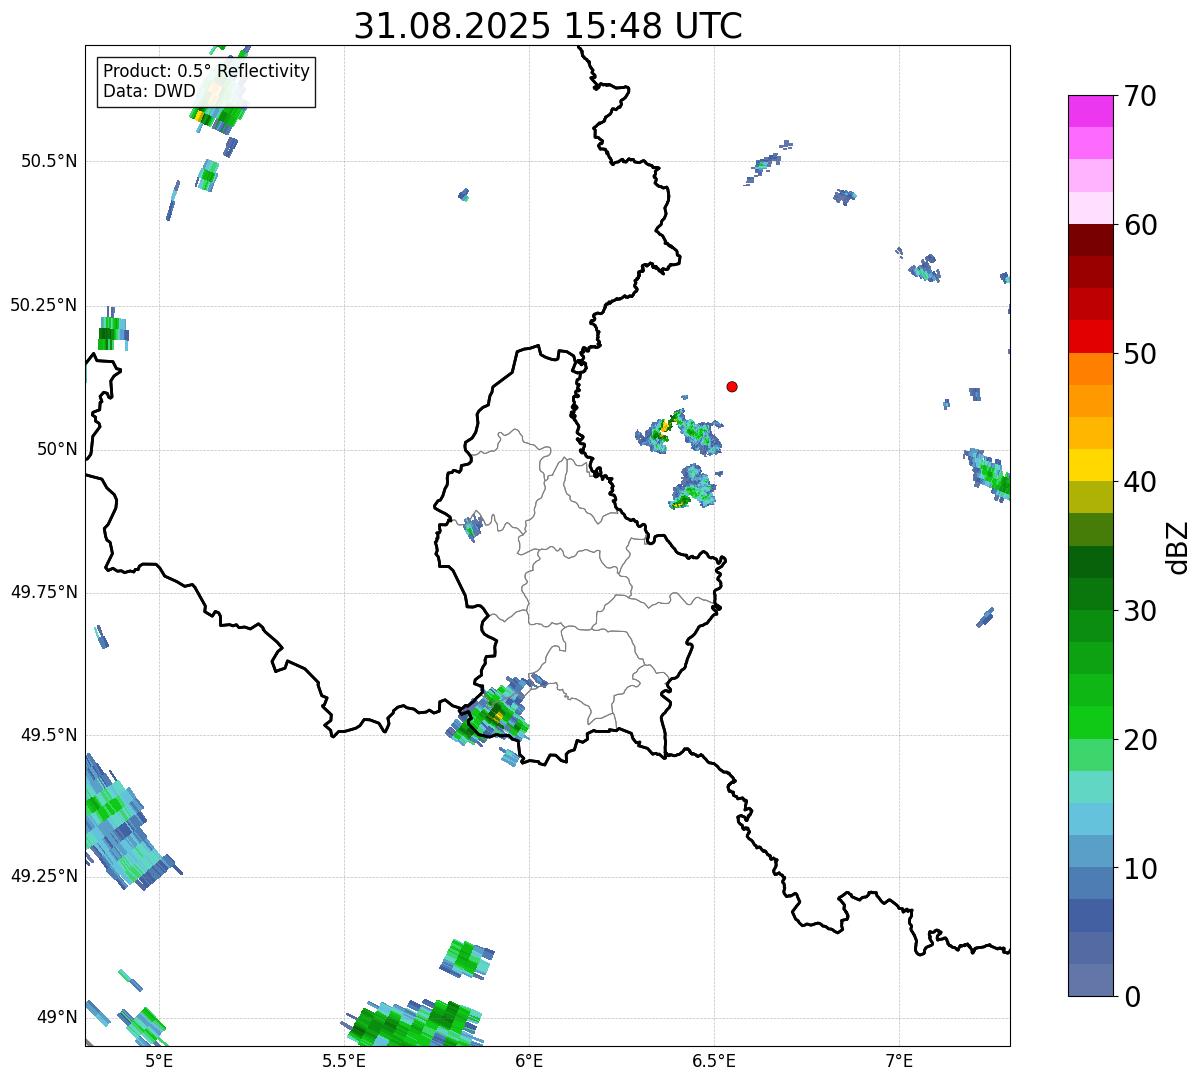Click the red station marker dot
The width and height of the screenshot is (1202, 1081).
tap(732, 386)
